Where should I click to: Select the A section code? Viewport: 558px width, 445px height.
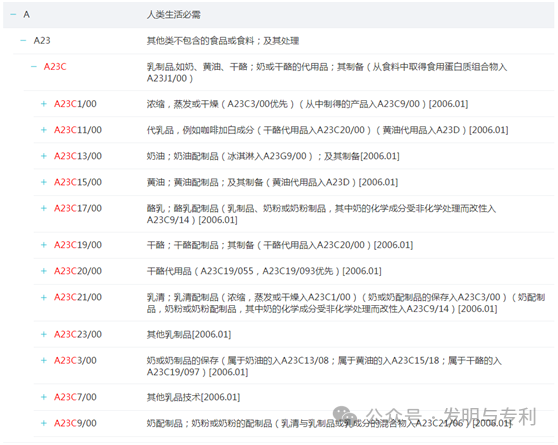26,15
